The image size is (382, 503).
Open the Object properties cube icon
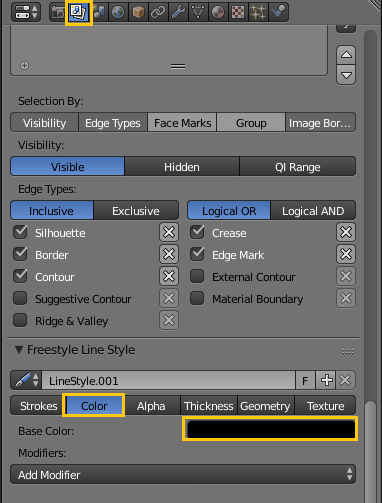click(138, 12)
